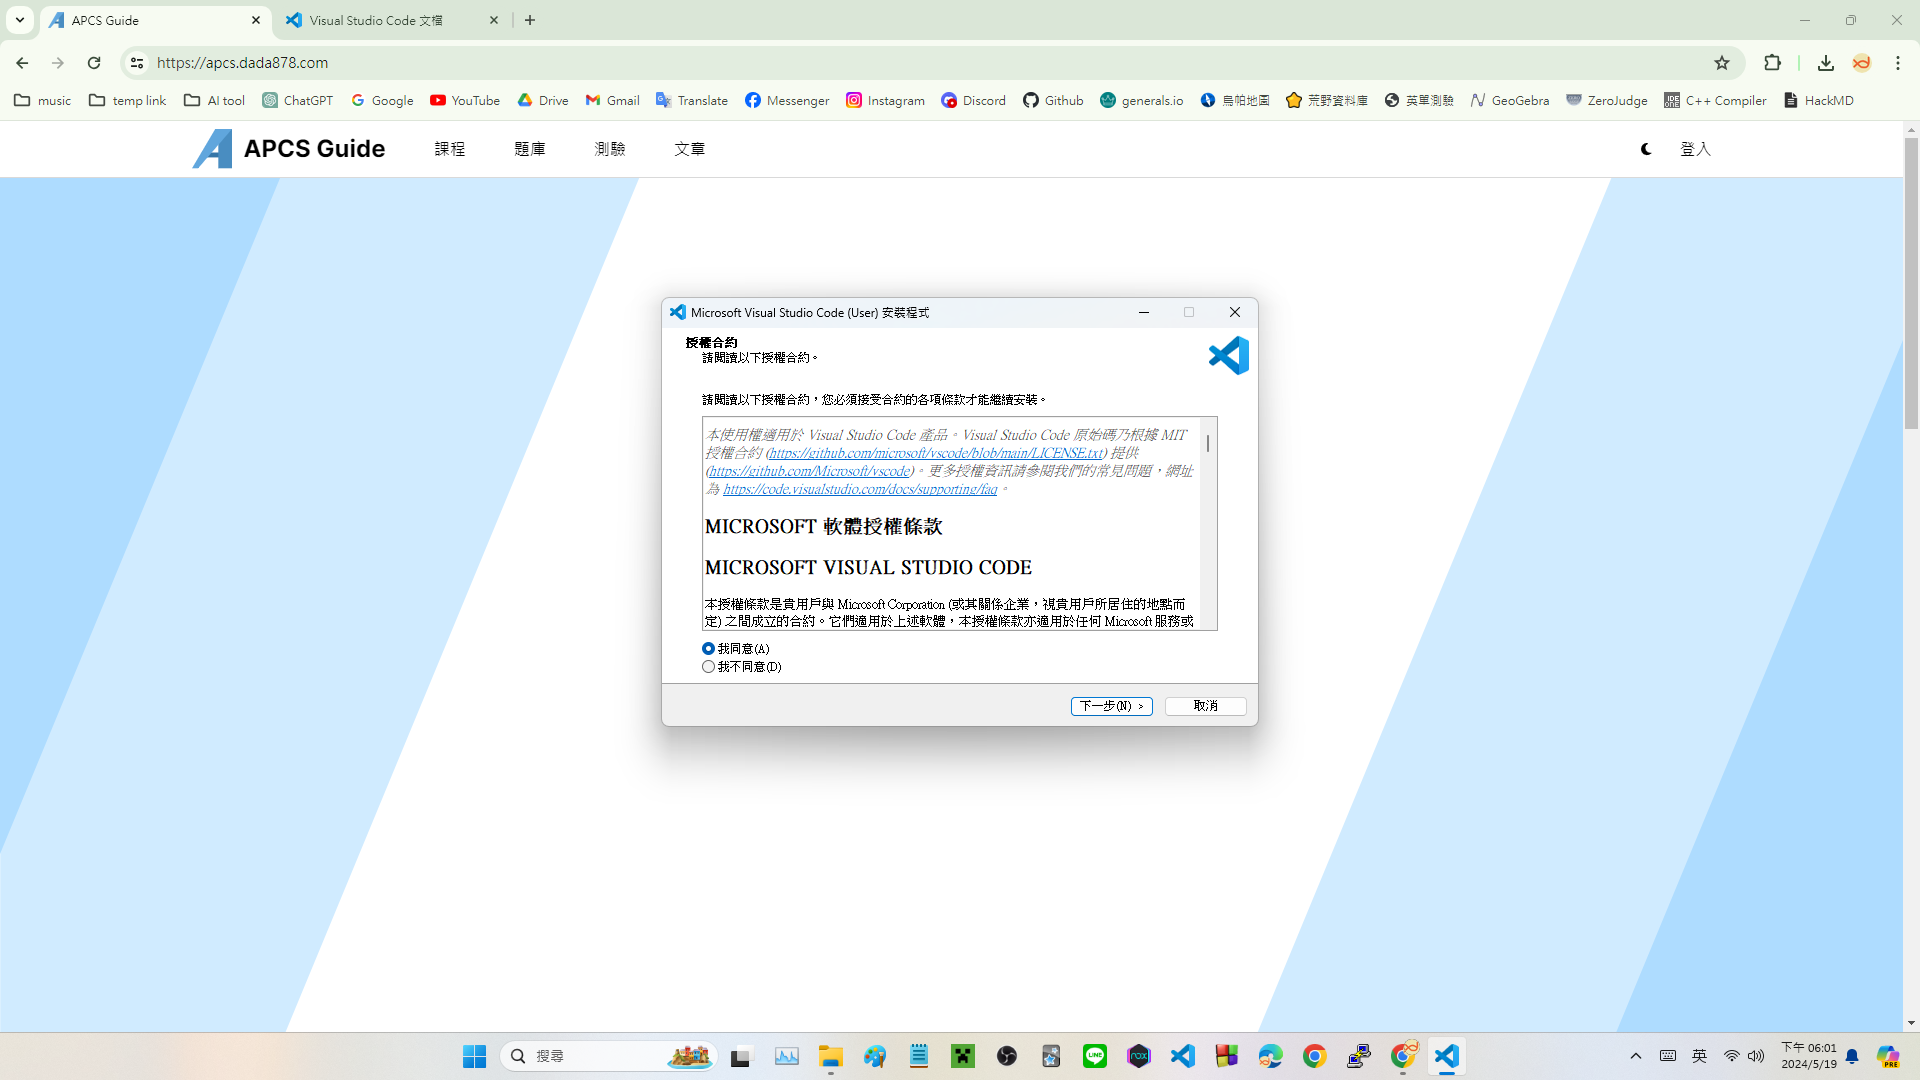Click the 下一步(N) next button
Screen dimensions: 1920x1080
click(x=1111, y=706)
